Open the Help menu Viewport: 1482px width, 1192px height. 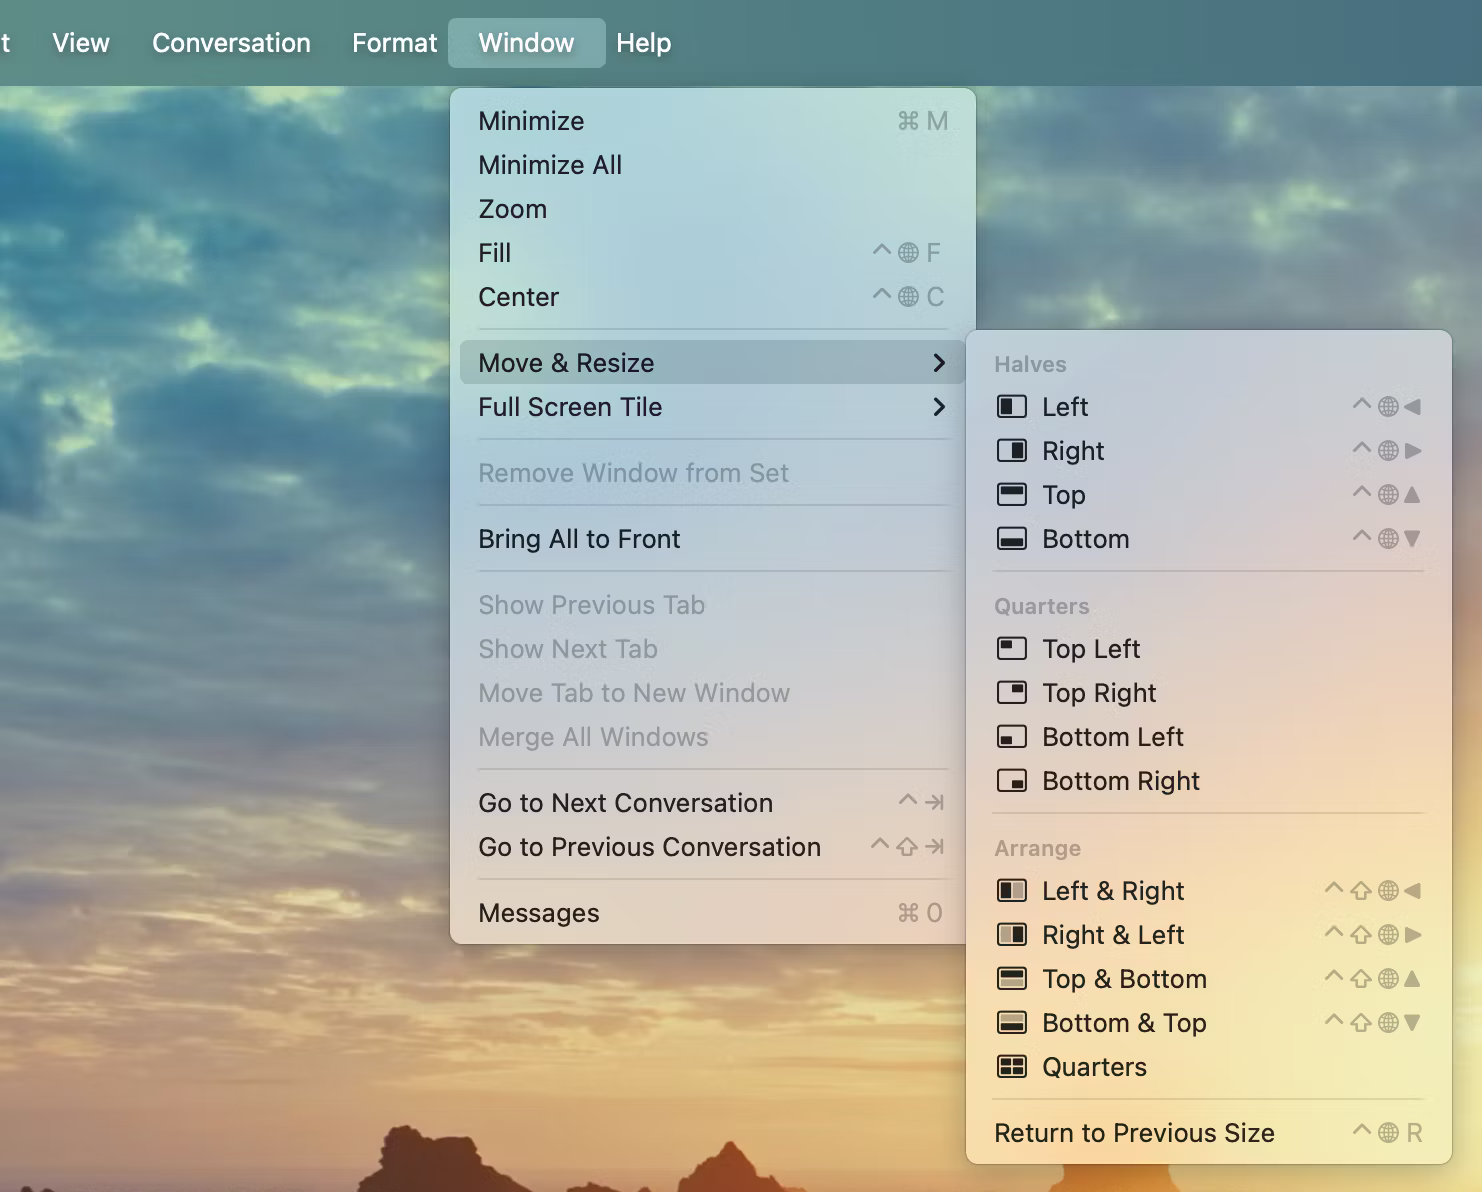pyautogui.click(x=644, y=43)
